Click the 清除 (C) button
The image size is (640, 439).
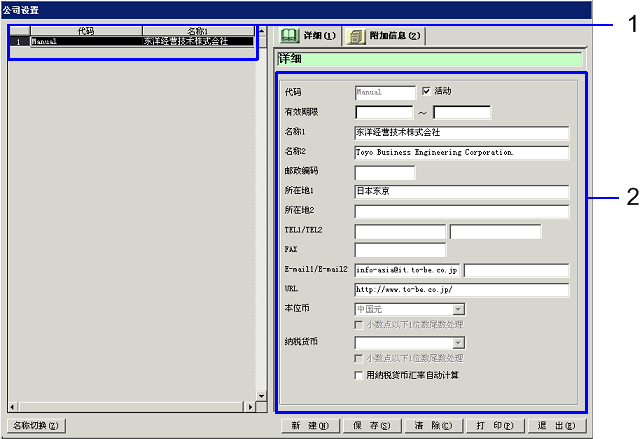click(433, 426)
